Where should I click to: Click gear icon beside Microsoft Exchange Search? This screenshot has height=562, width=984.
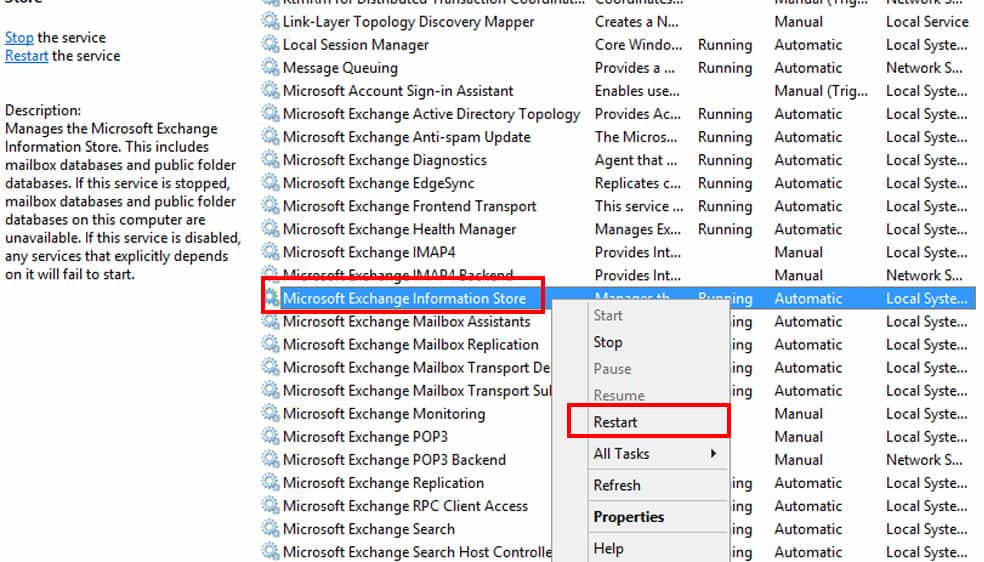(x=270, y=529)
